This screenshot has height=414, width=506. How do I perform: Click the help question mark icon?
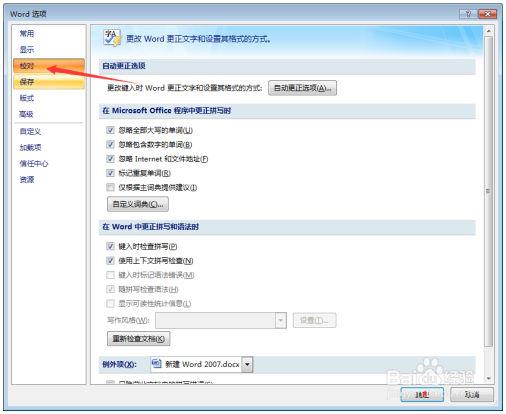[x=468, y=14]
